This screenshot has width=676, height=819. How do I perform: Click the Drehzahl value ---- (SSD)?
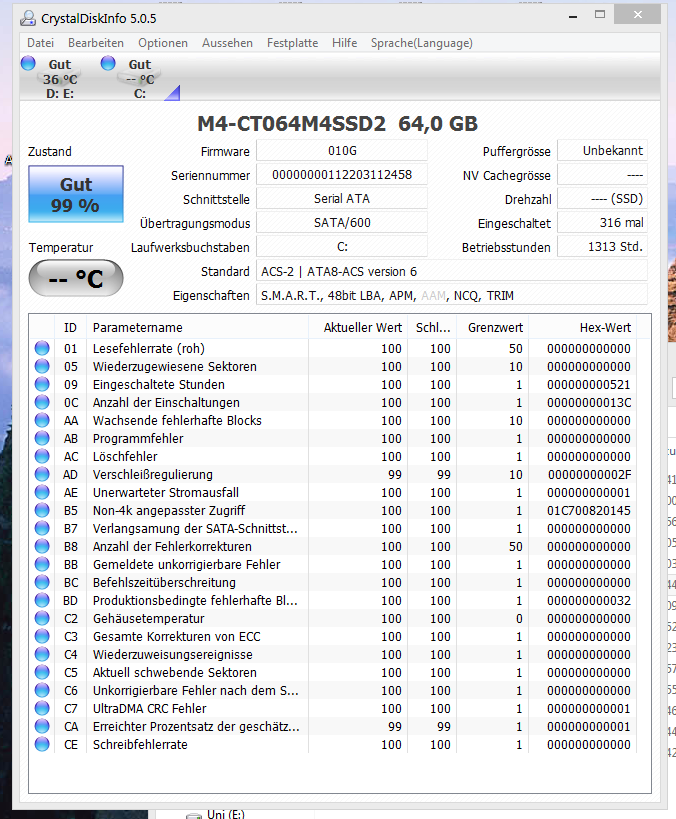[602, 199]
